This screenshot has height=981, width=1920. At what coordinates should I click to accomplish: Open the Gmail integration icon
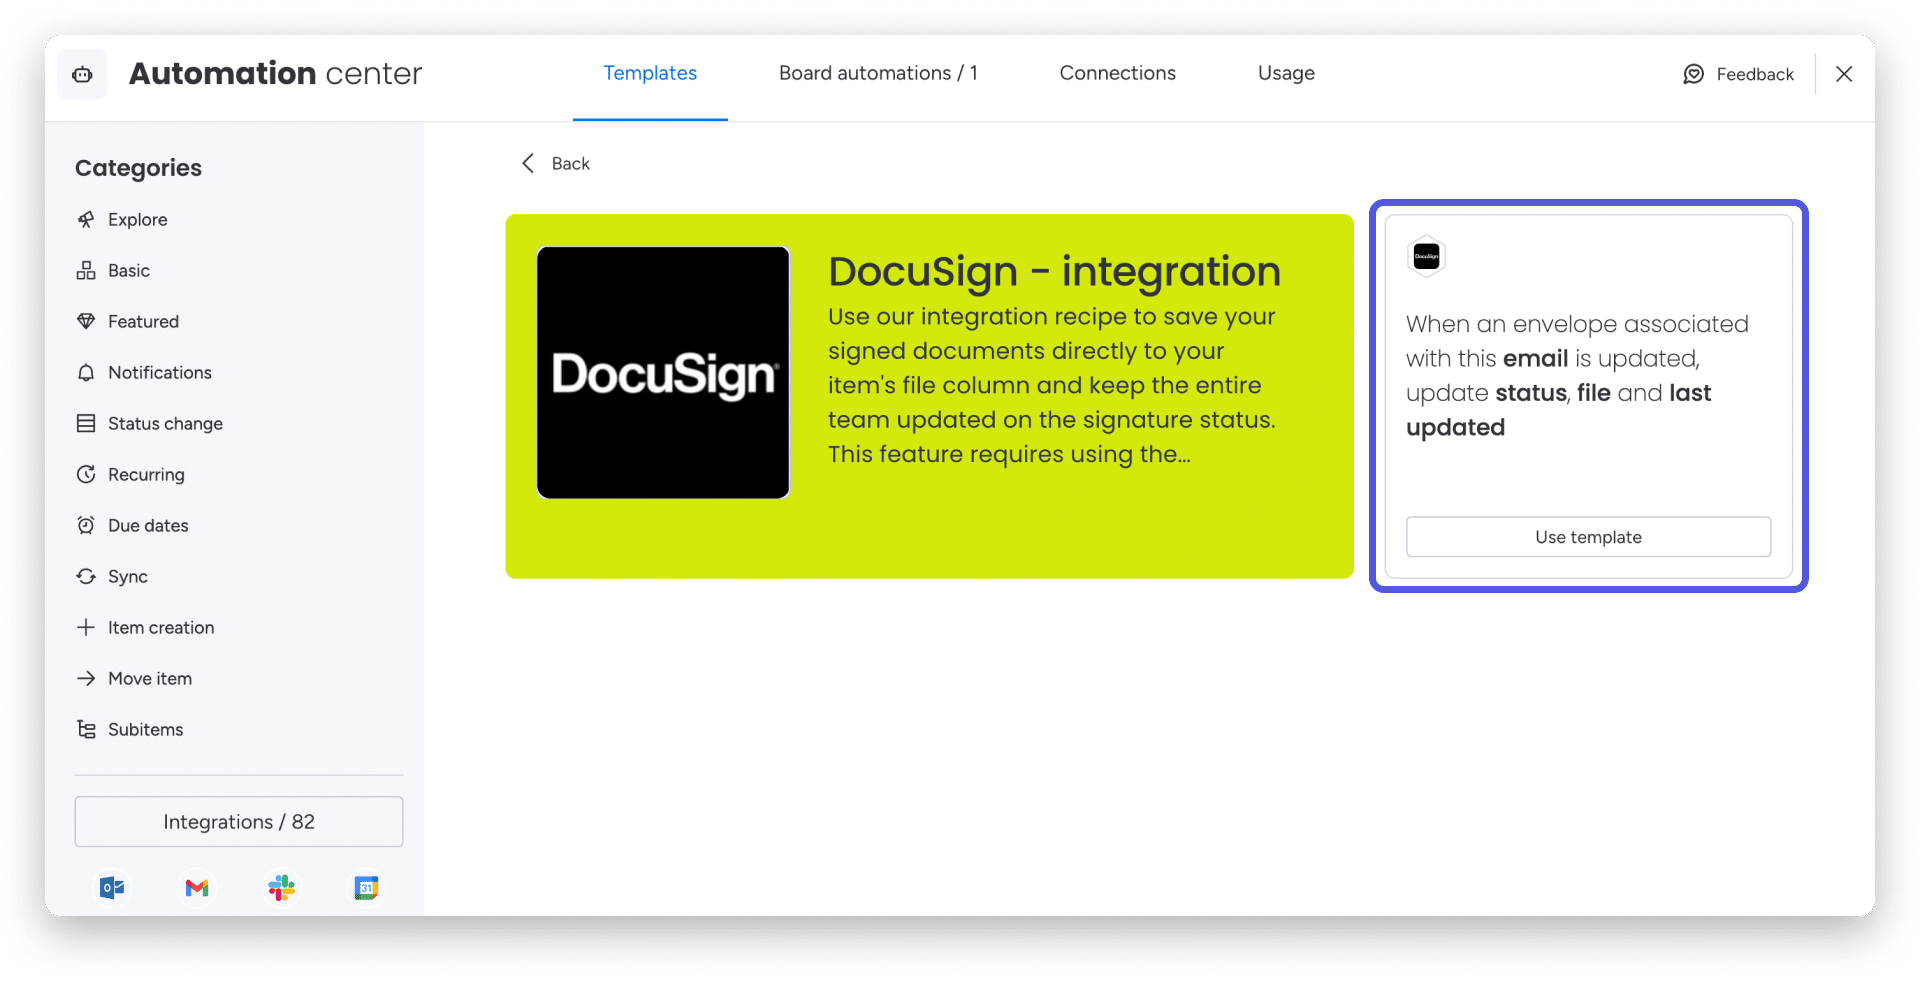point(197,887)
